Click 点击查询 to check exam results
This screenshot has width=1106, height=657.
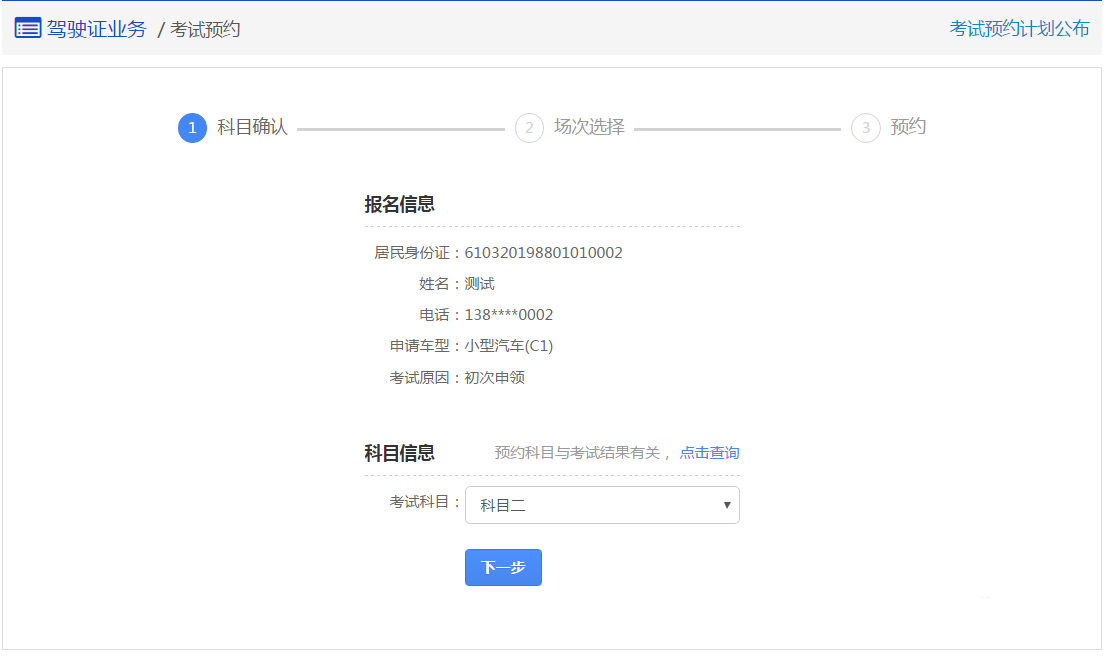pyautogui.click(x=709, y=452)
